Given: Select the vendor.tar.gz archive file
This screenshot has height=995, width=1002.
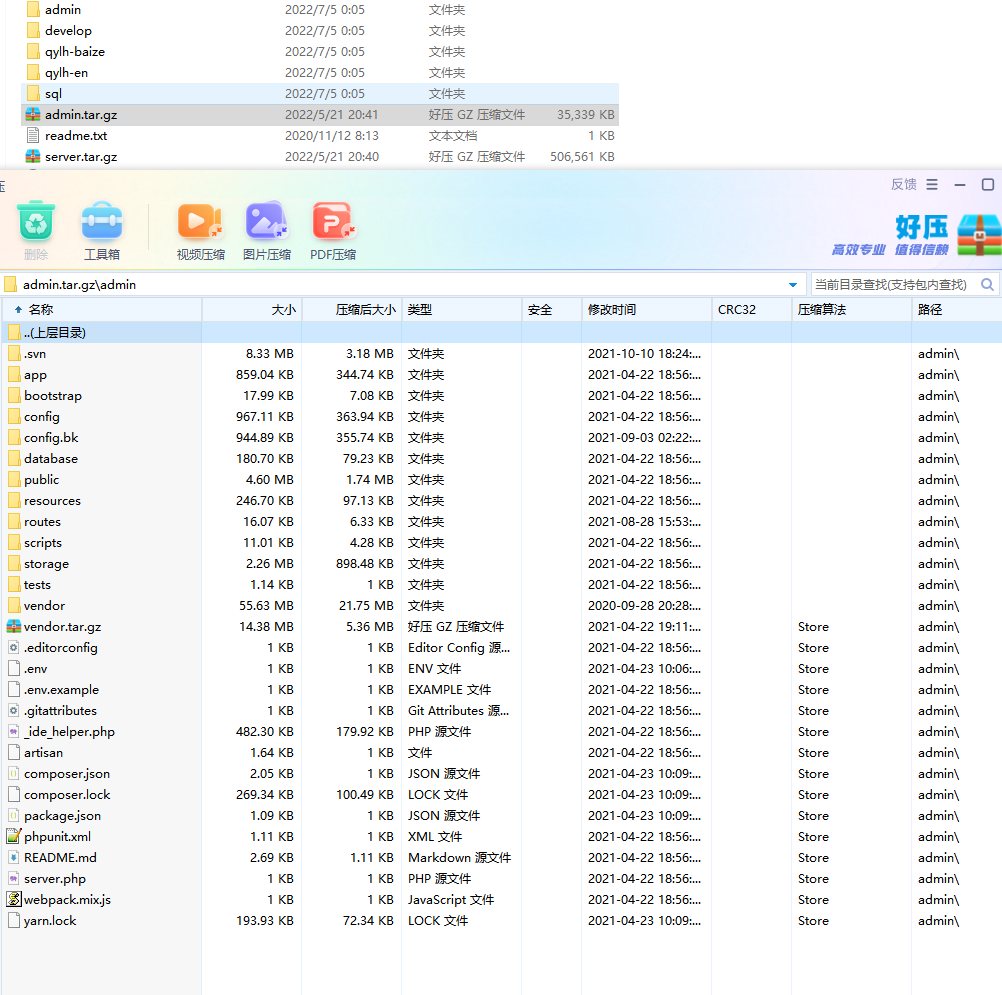Looking at the screenshot, I should (62, 627).
